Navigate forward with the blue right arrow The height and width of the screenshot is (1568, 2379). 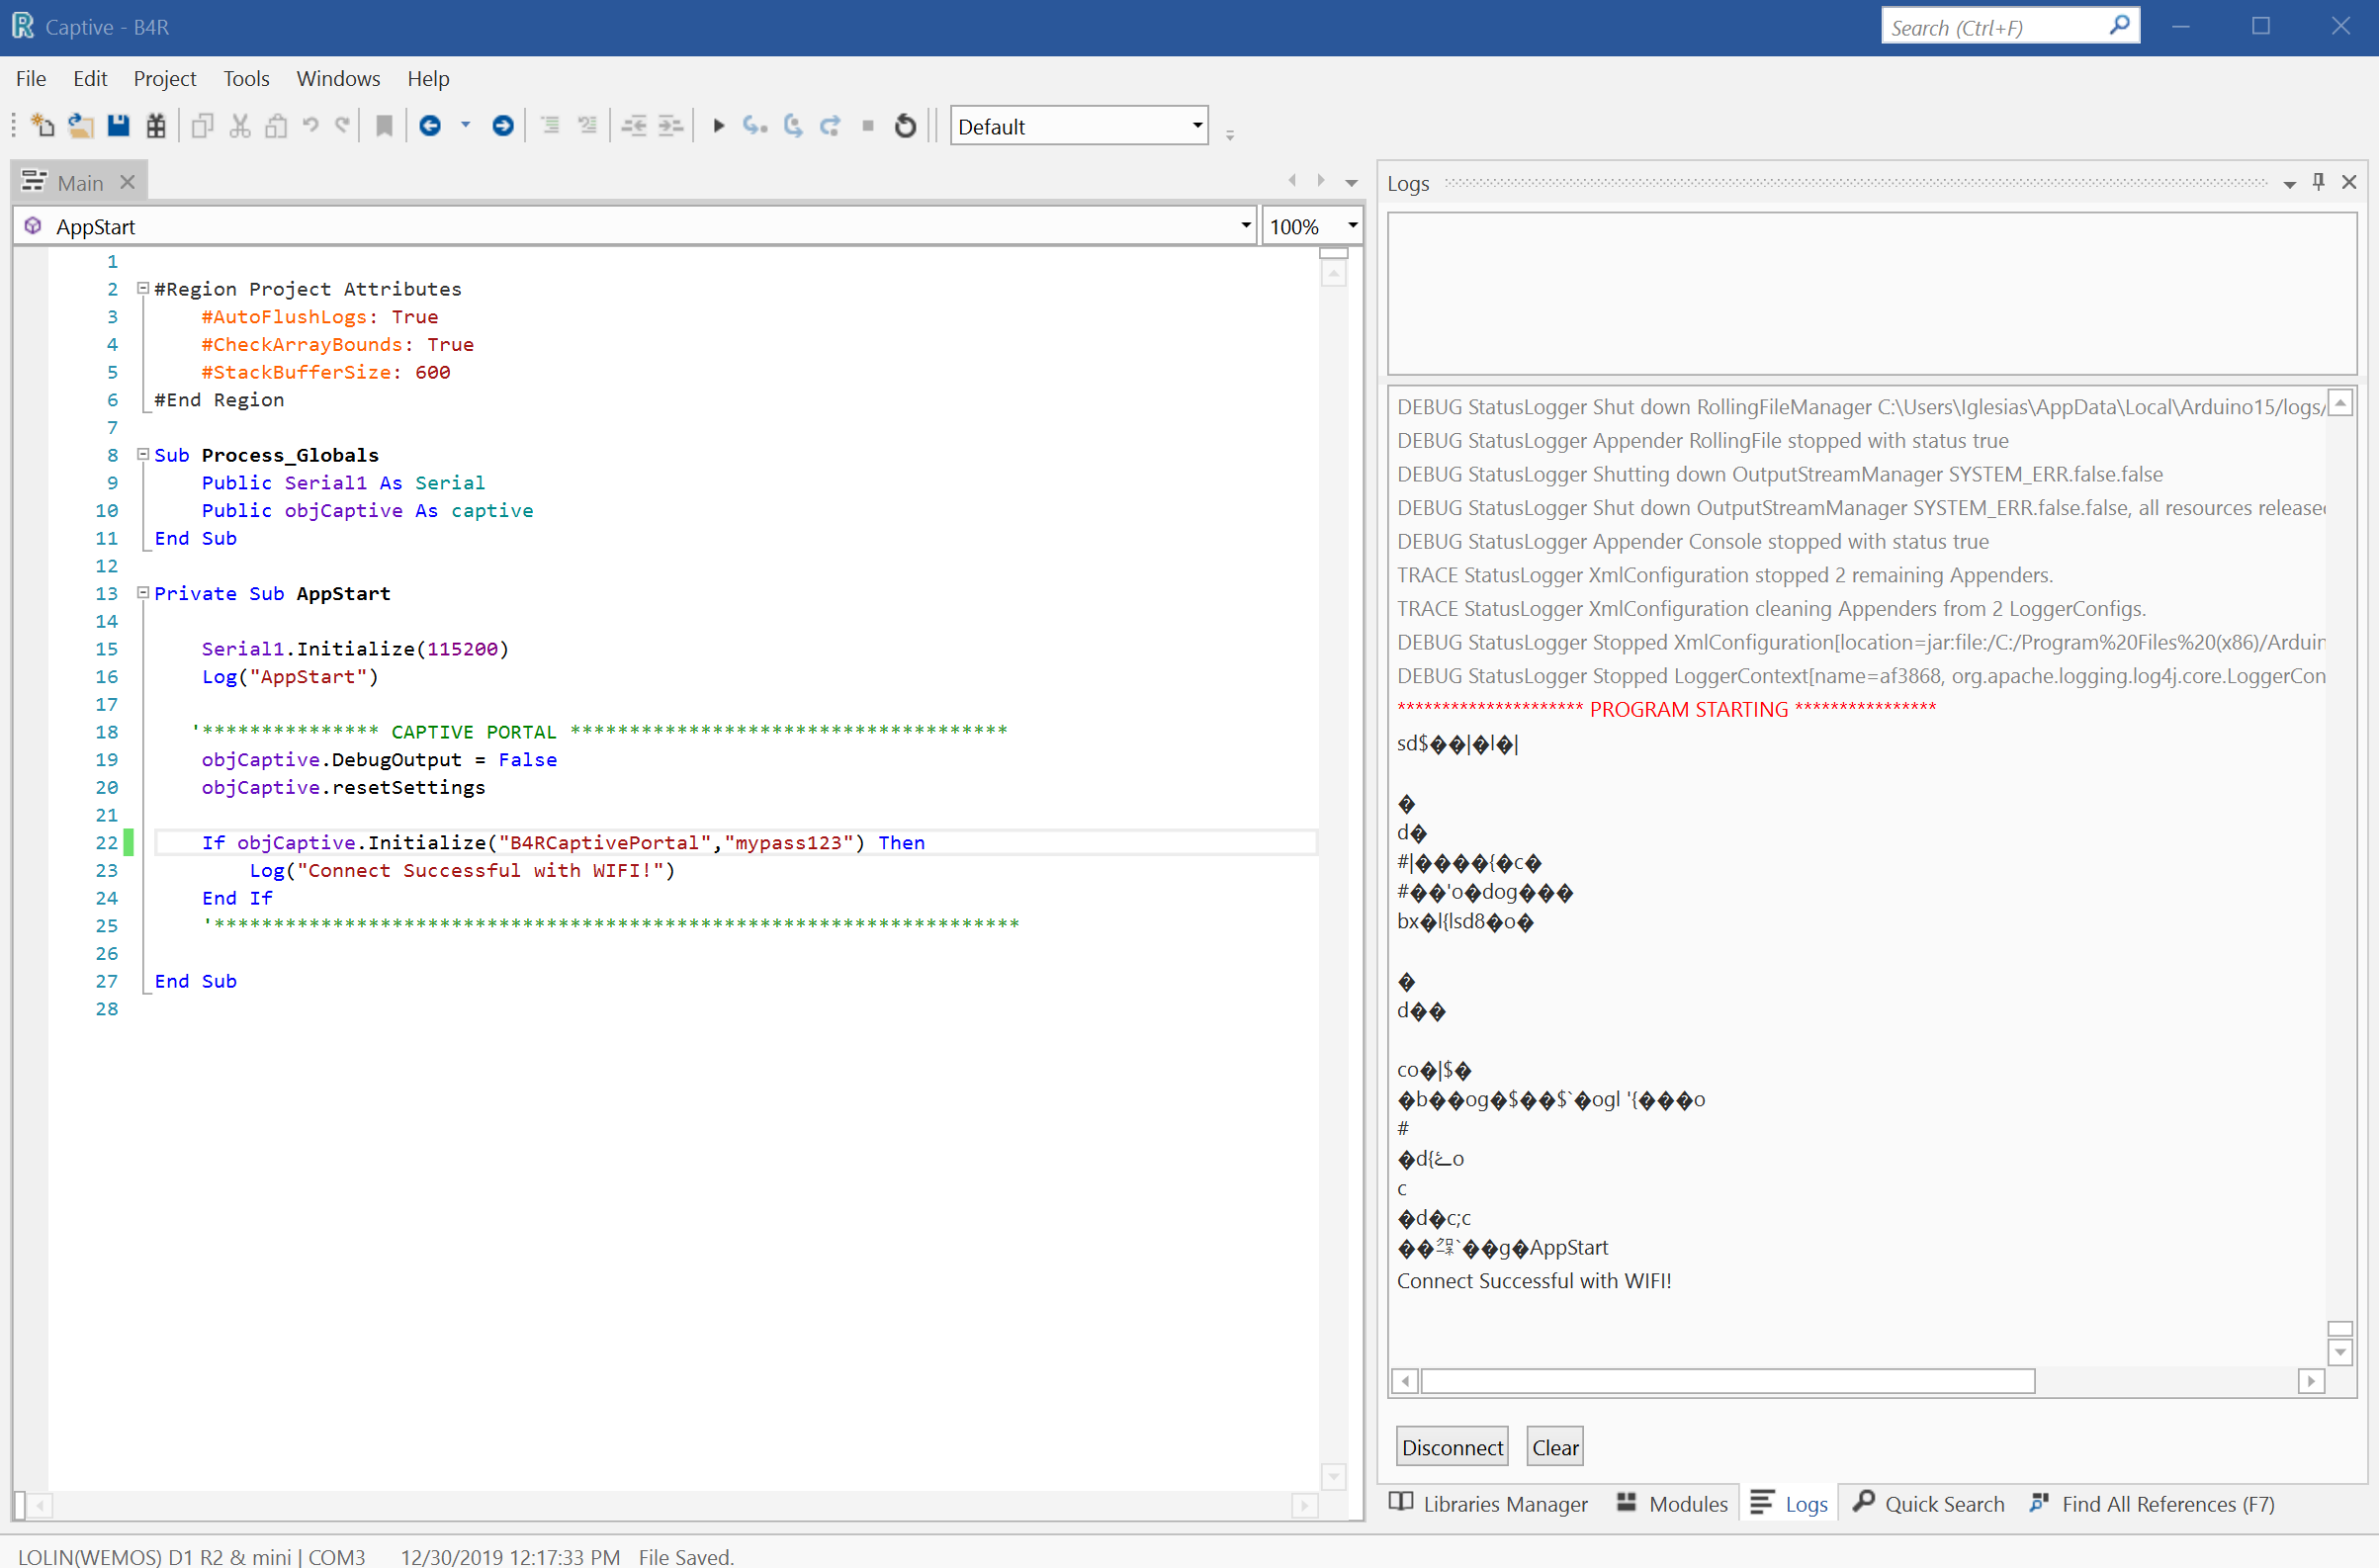(x=503, y=126)
